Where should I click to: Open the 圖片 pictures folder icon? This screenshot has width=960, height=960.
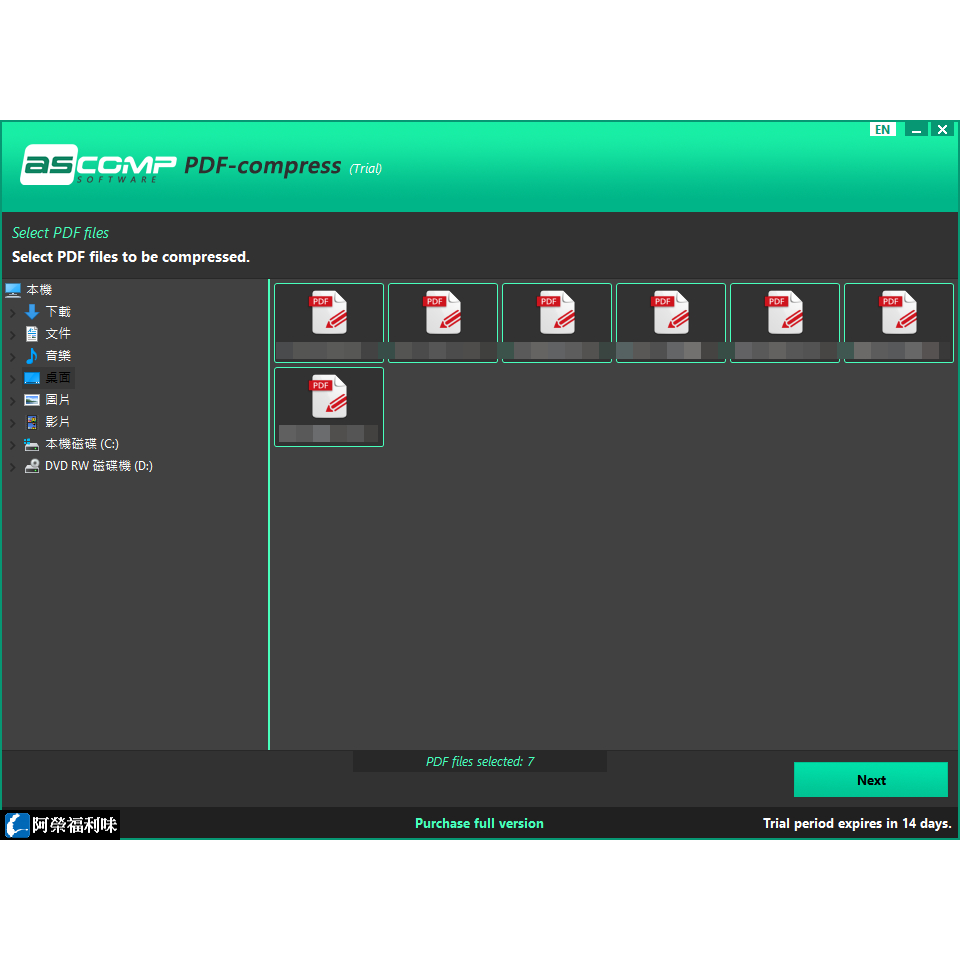32,400
